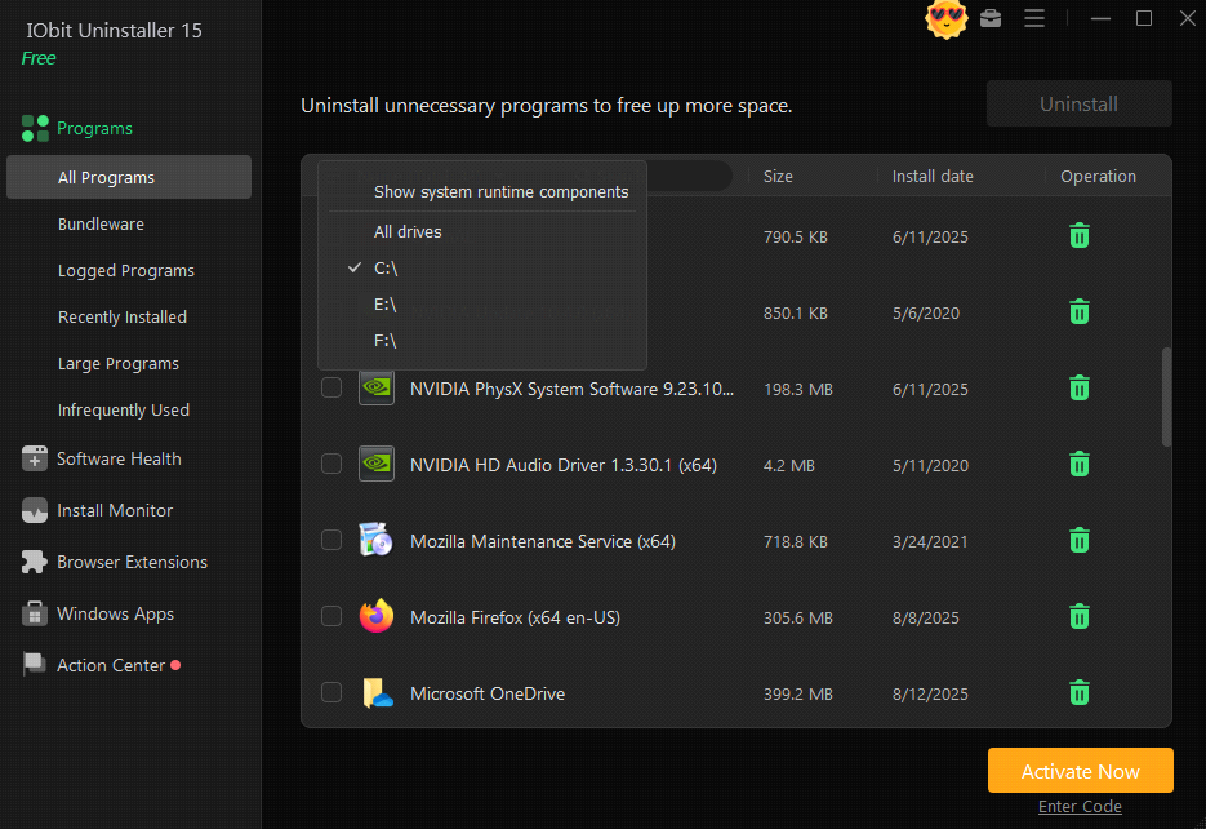1206x829 pixels.
Task: Follow the Enter Code link
Action: [1080, 807]
